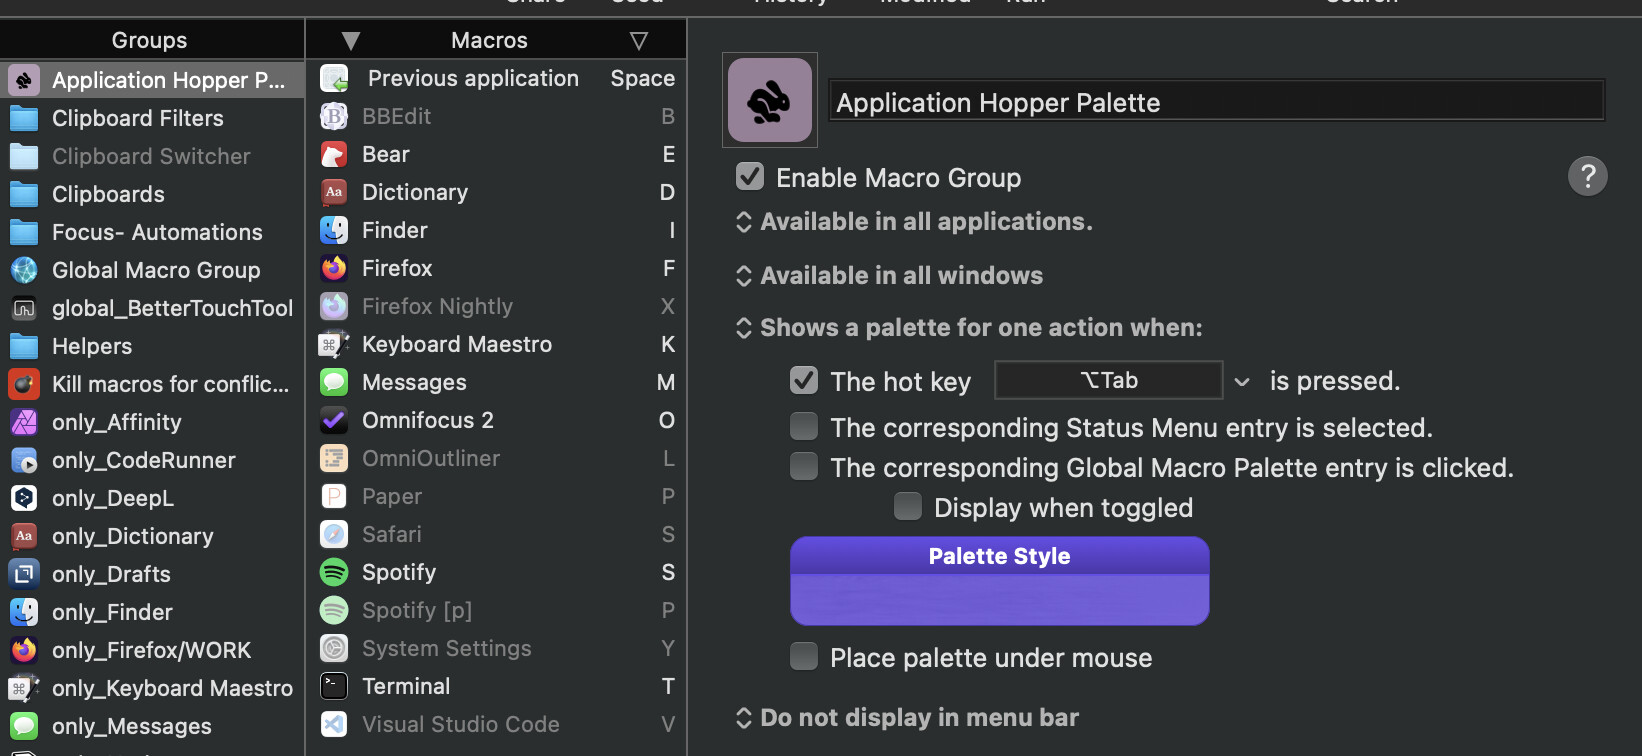Click the Application Hopper Palette name field

1217,101
